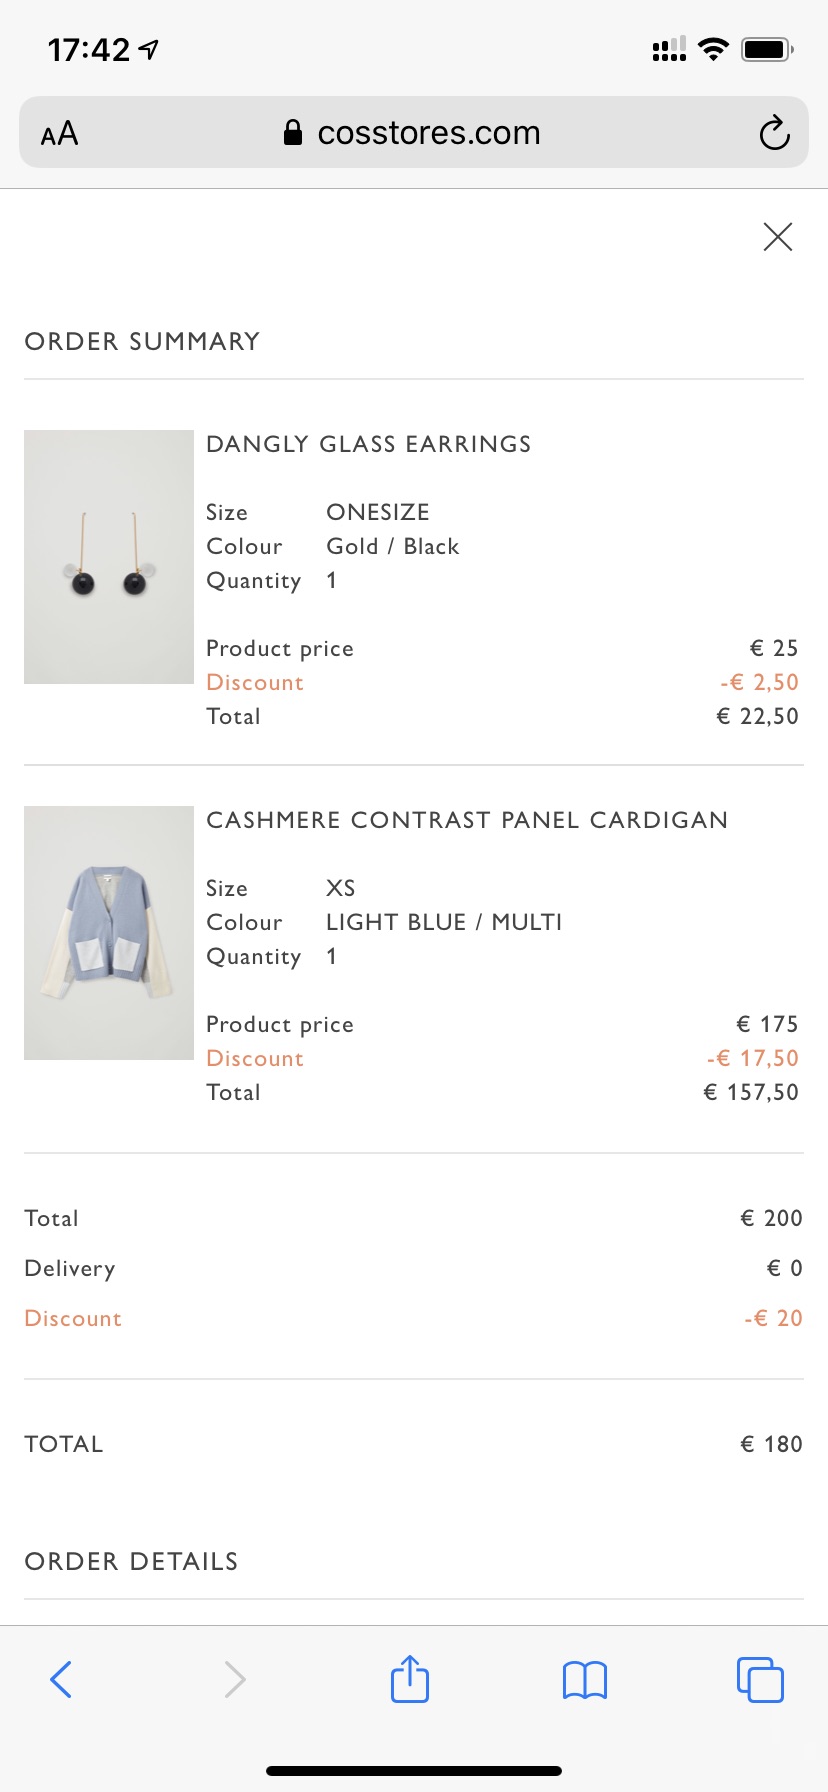
Task: Tap the 17:42 clock in status bar
Action: 89,49
